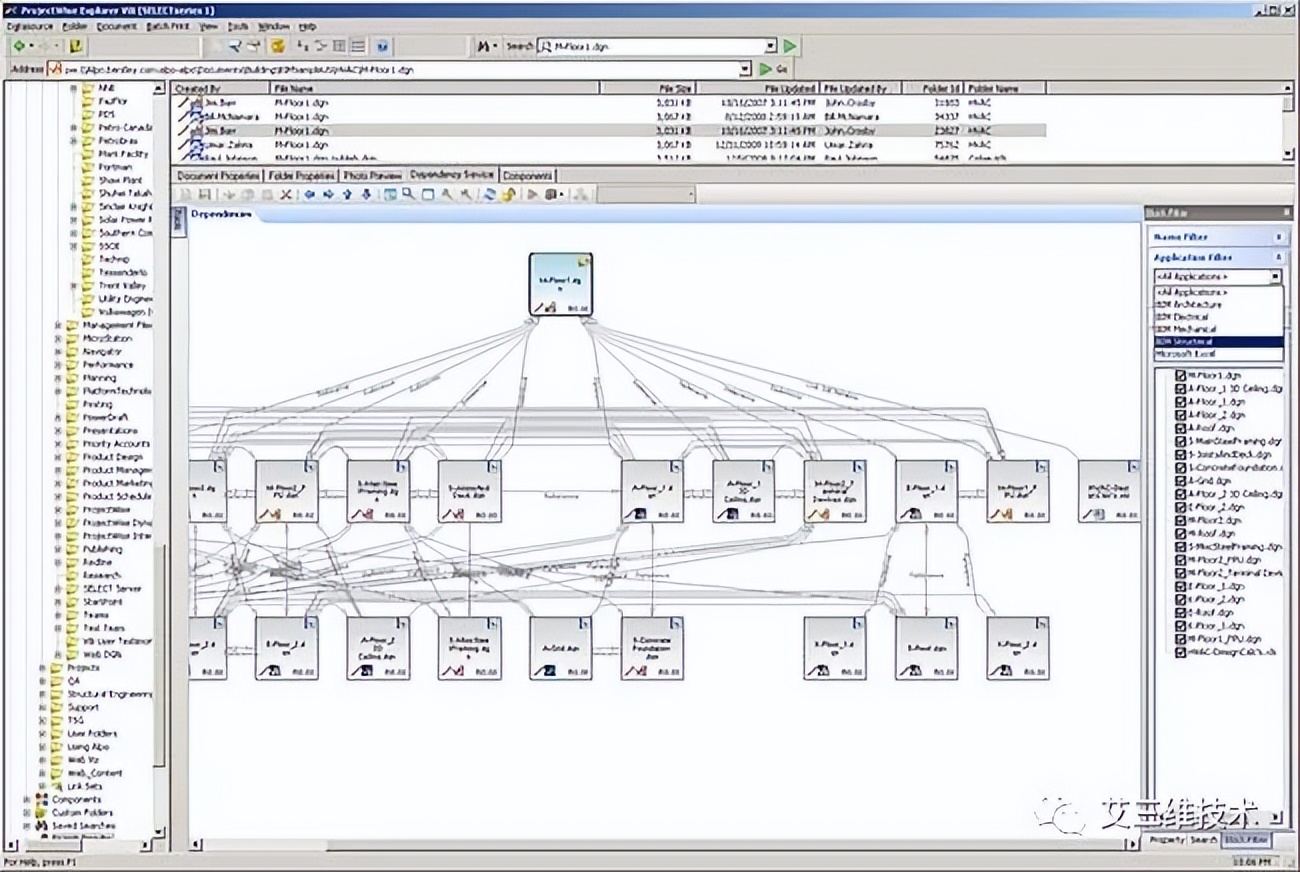Open the Search box dropdown arrow
This screenshot has width=1300, height=872.
[x=771, y=46]
